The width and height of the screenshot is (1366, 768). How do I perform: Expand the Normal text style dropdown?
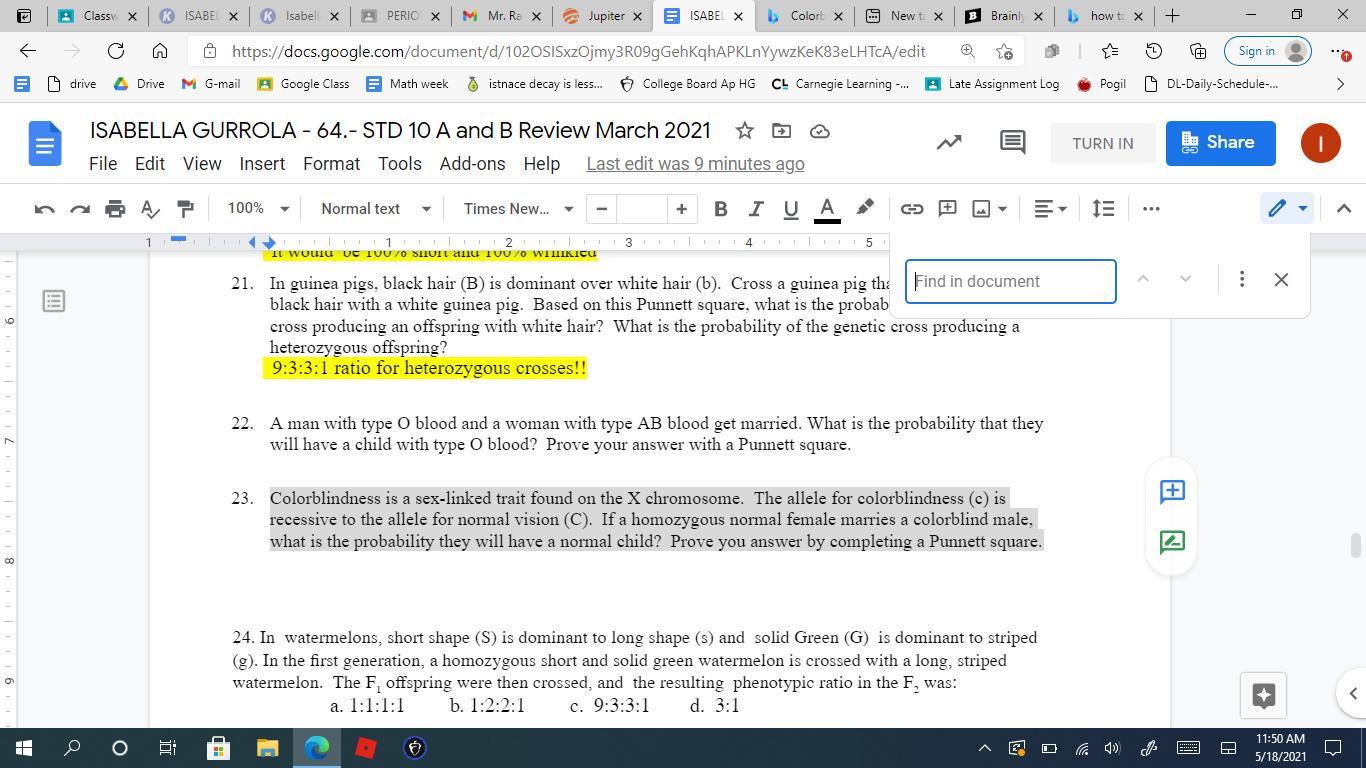375,208
